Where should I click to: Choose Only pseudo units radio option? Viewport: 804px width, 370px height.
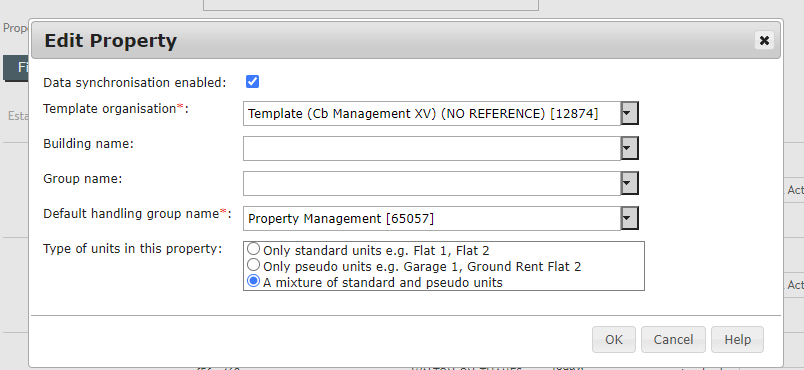coord(253,265)
